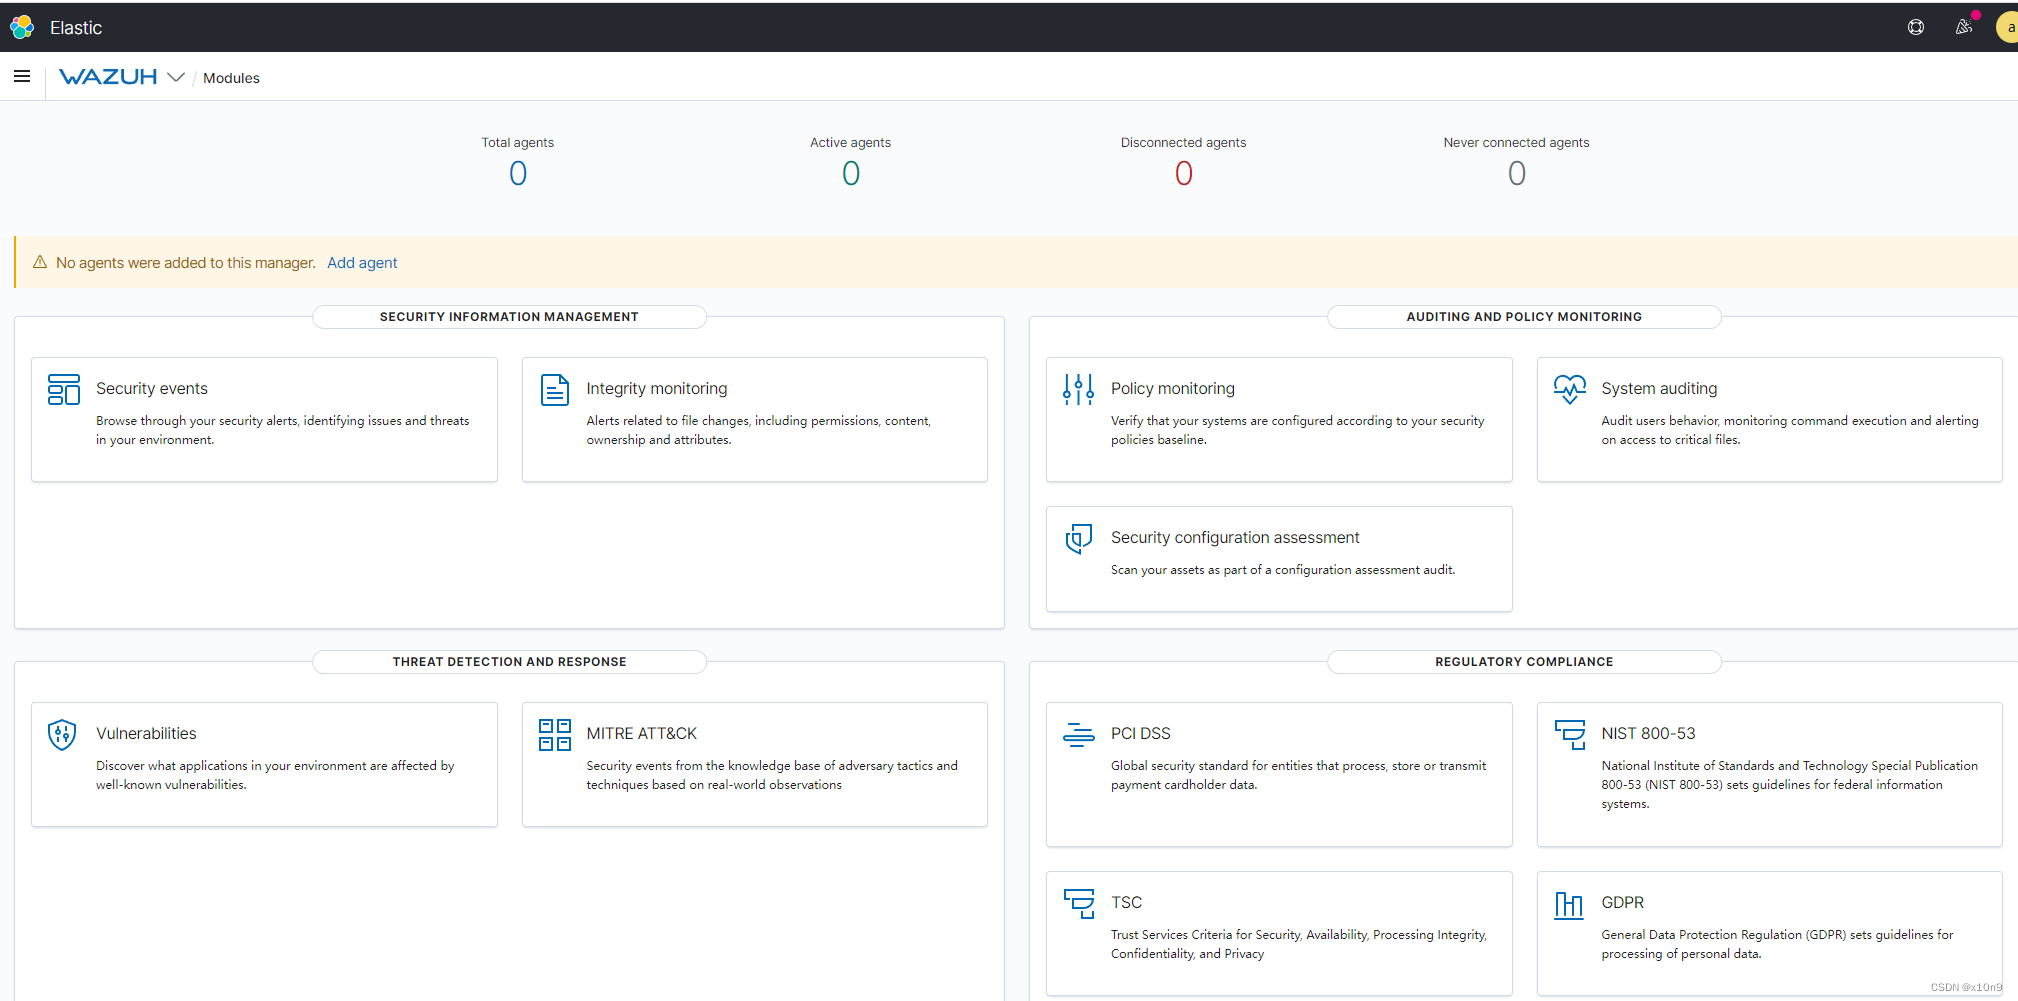Click the PCI DSS icon
This screenshot has height=1001, width=2018.
pos(1078,734)
